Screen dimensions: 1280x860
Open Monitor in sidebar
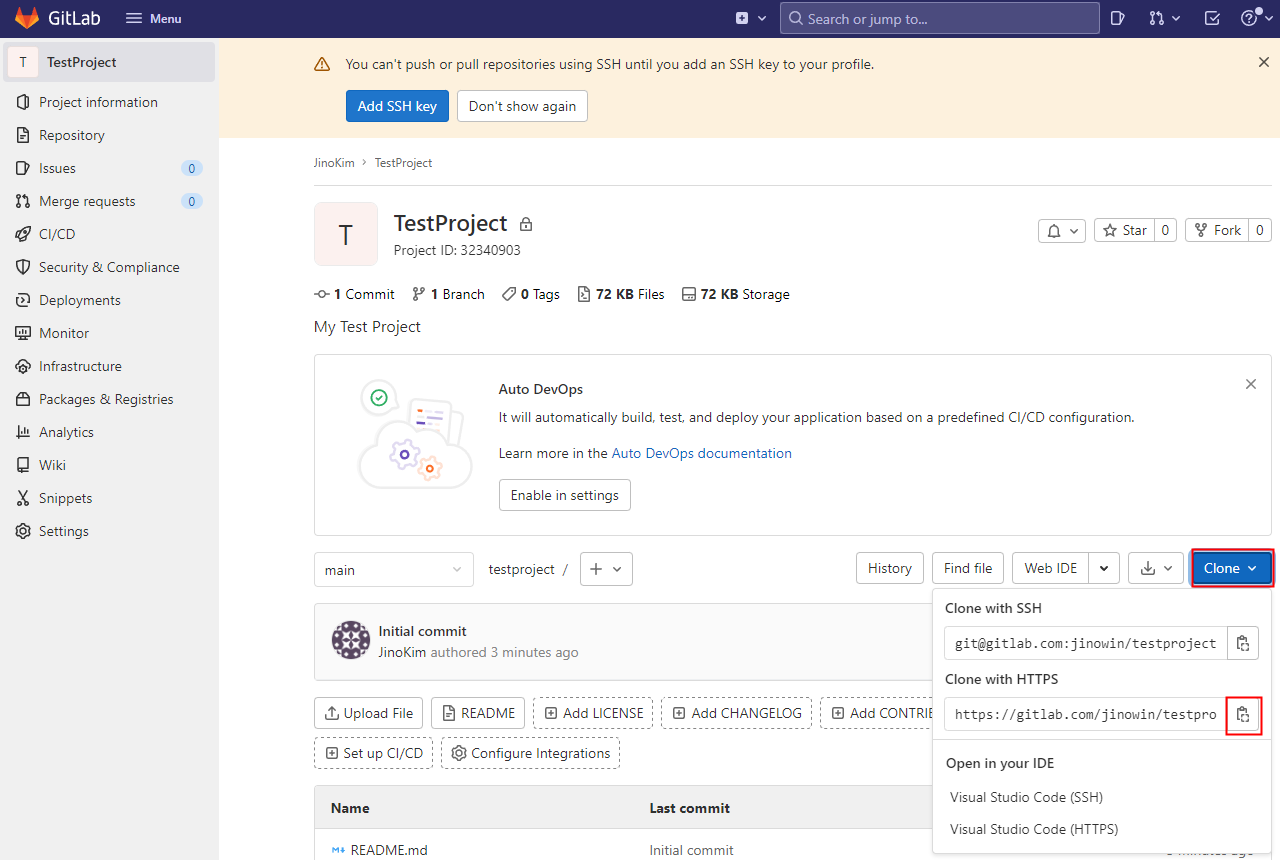tap(110, 333)
